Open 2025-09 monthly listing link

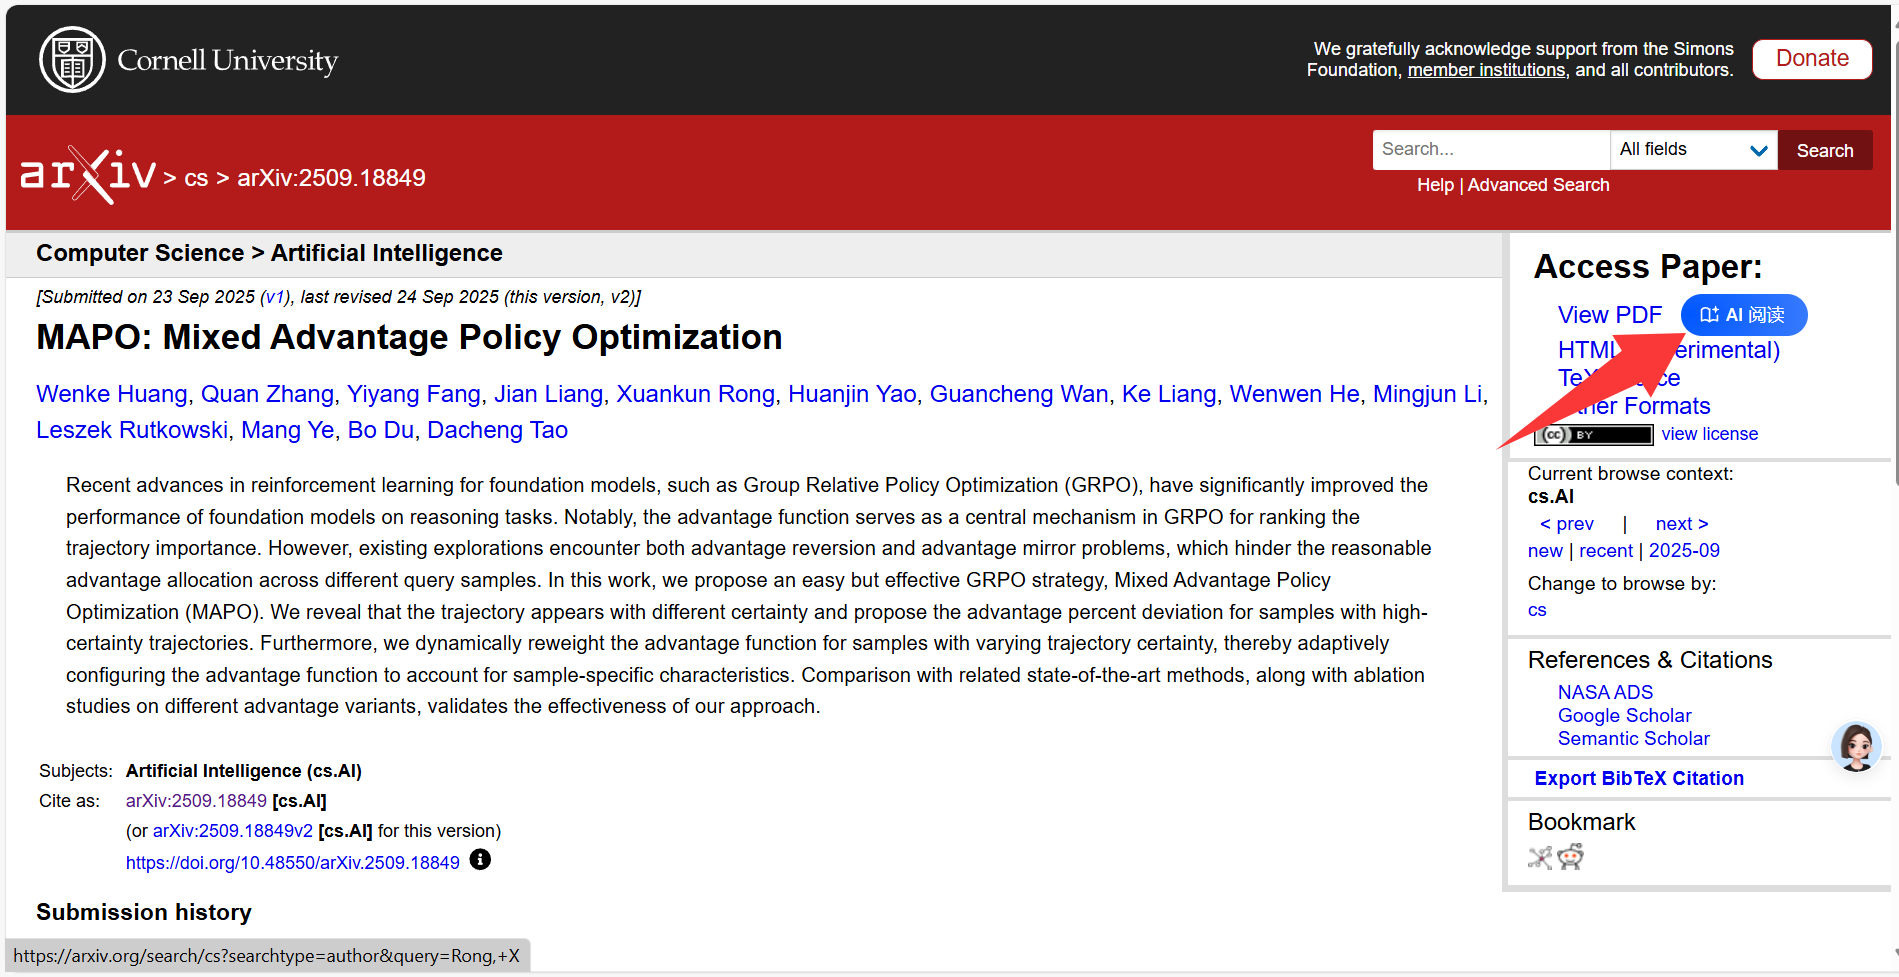[1684, 551]
